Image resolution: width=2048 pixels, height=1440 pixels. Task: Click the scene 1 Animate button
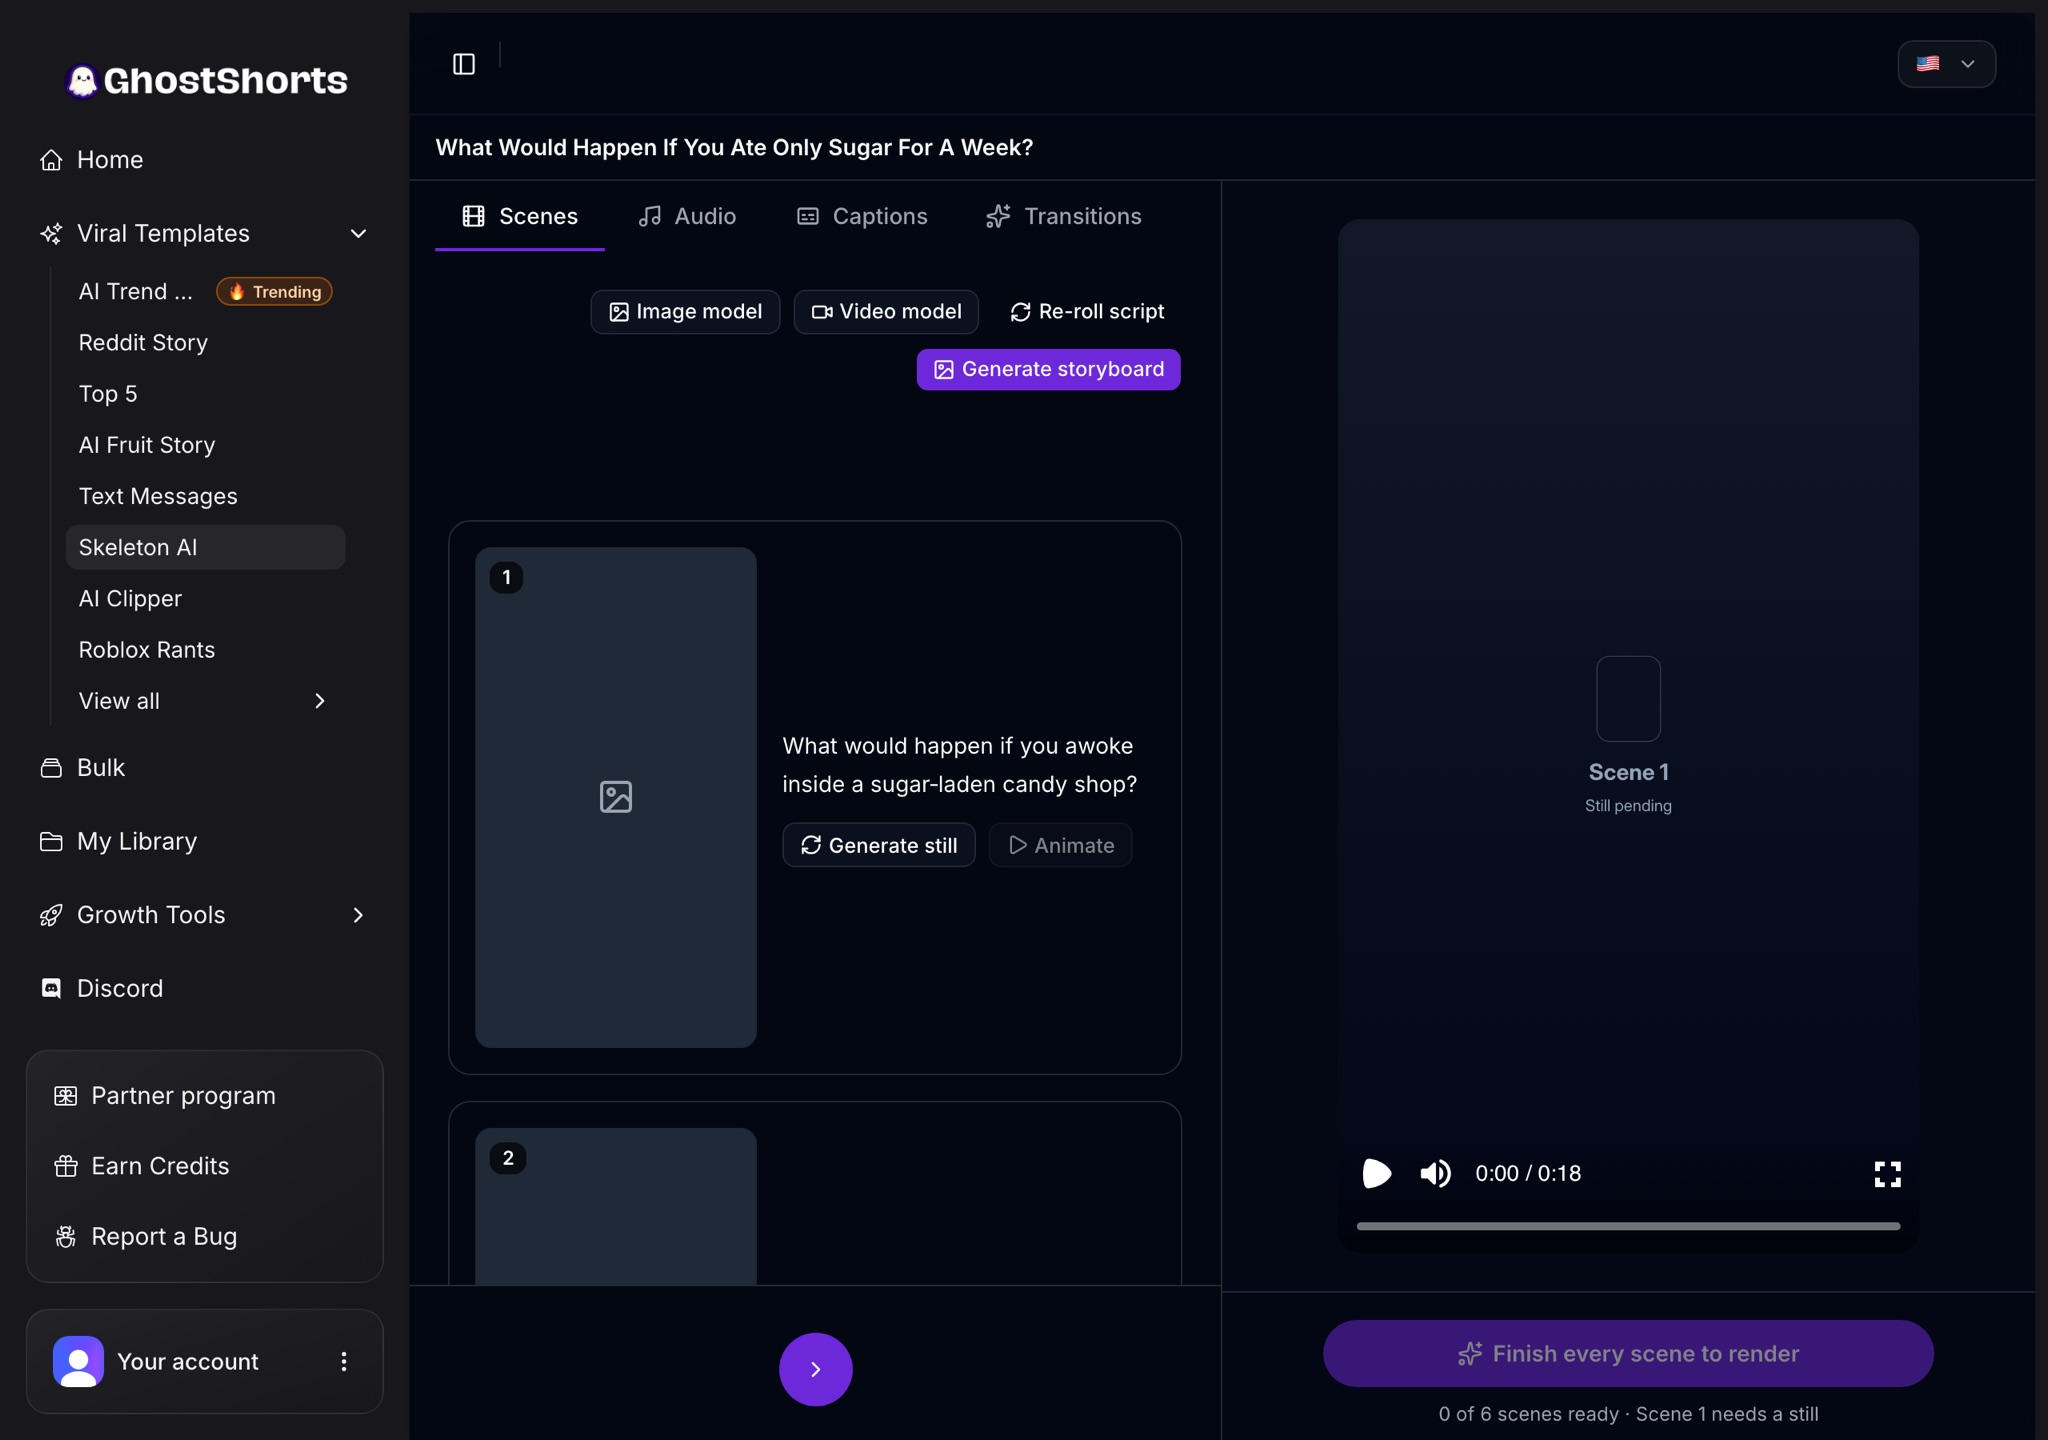tap(1060, 845)
